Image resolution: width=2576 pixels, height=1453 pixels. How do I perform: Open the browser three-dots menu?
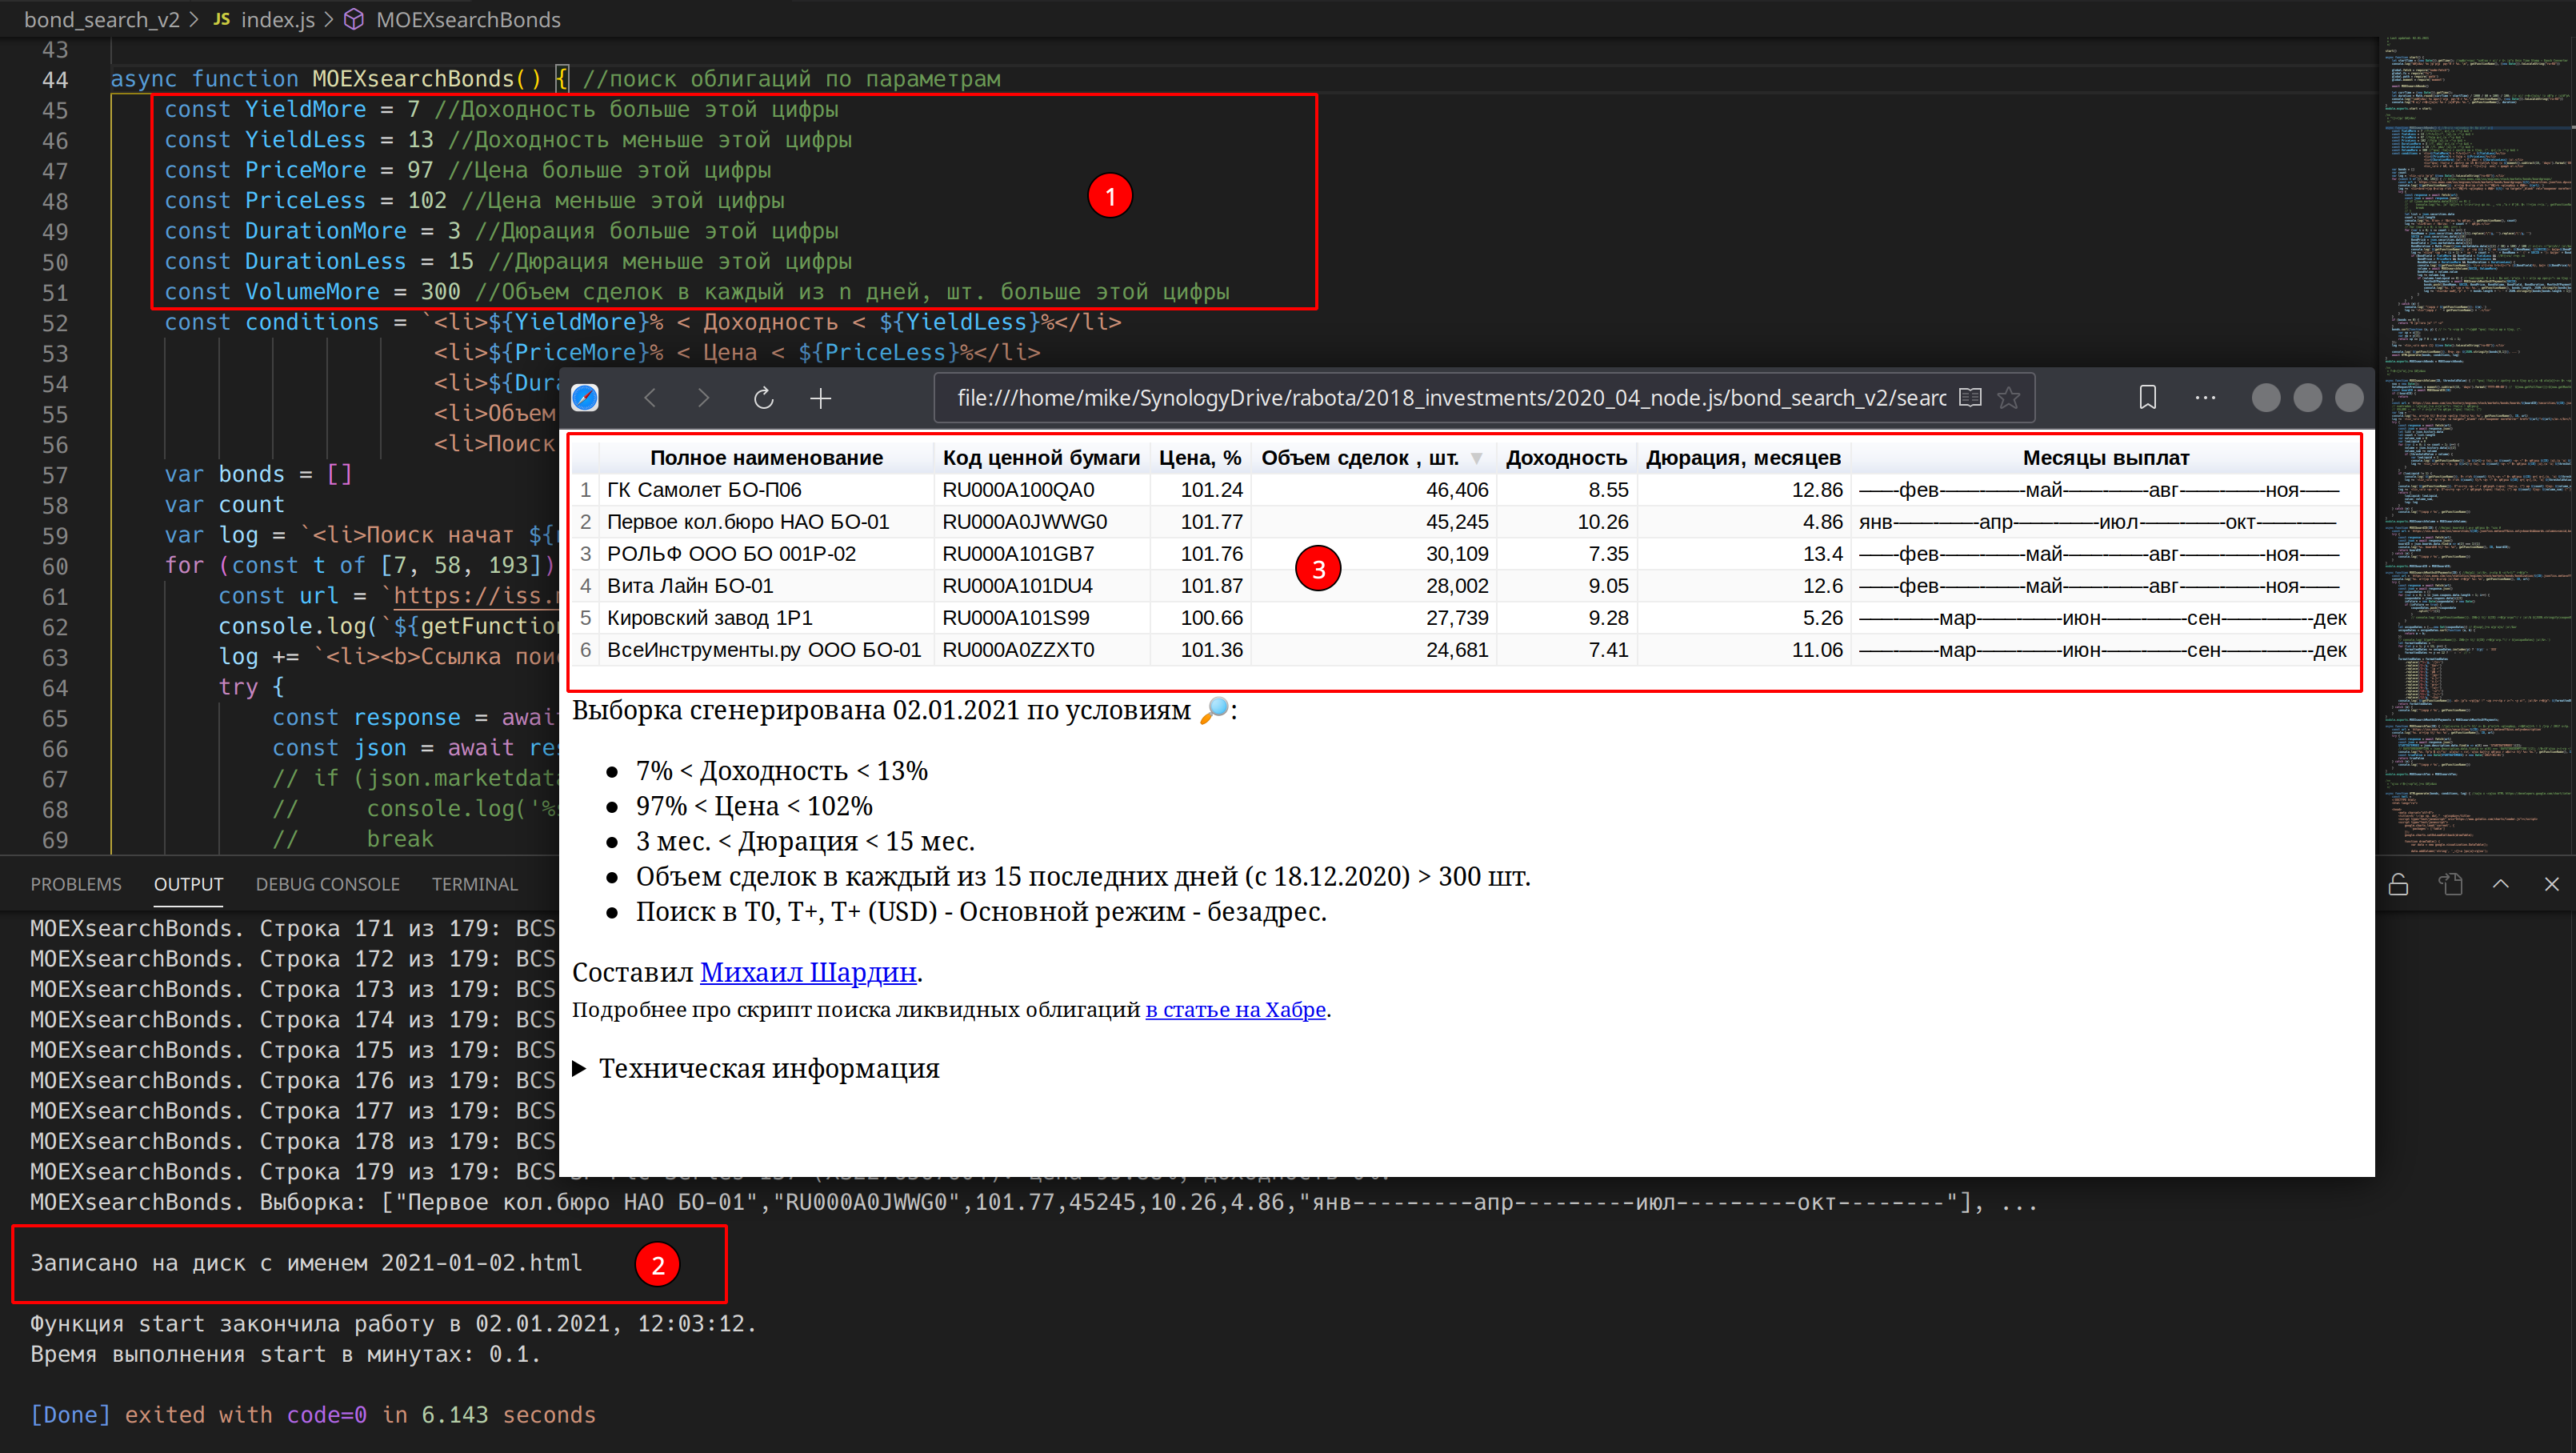(x=2206, y=398)
